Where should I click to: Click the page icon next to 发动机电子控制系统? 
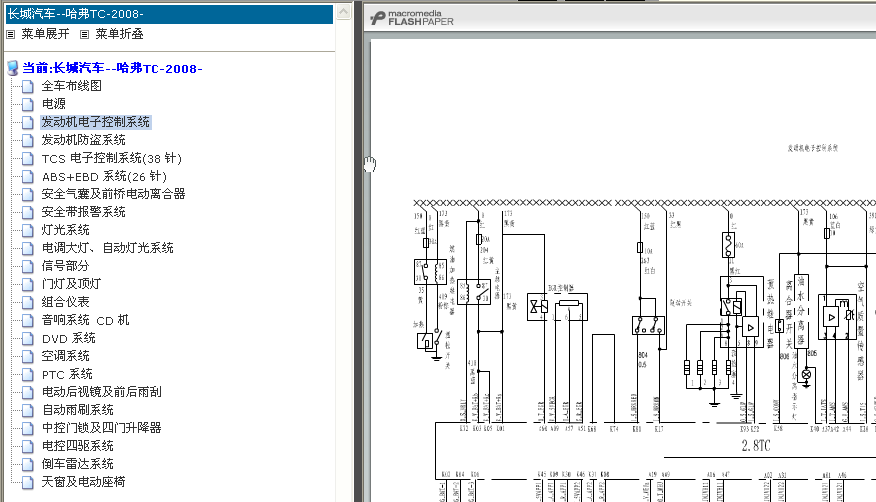pyautogui.click(x=27, y=122)
